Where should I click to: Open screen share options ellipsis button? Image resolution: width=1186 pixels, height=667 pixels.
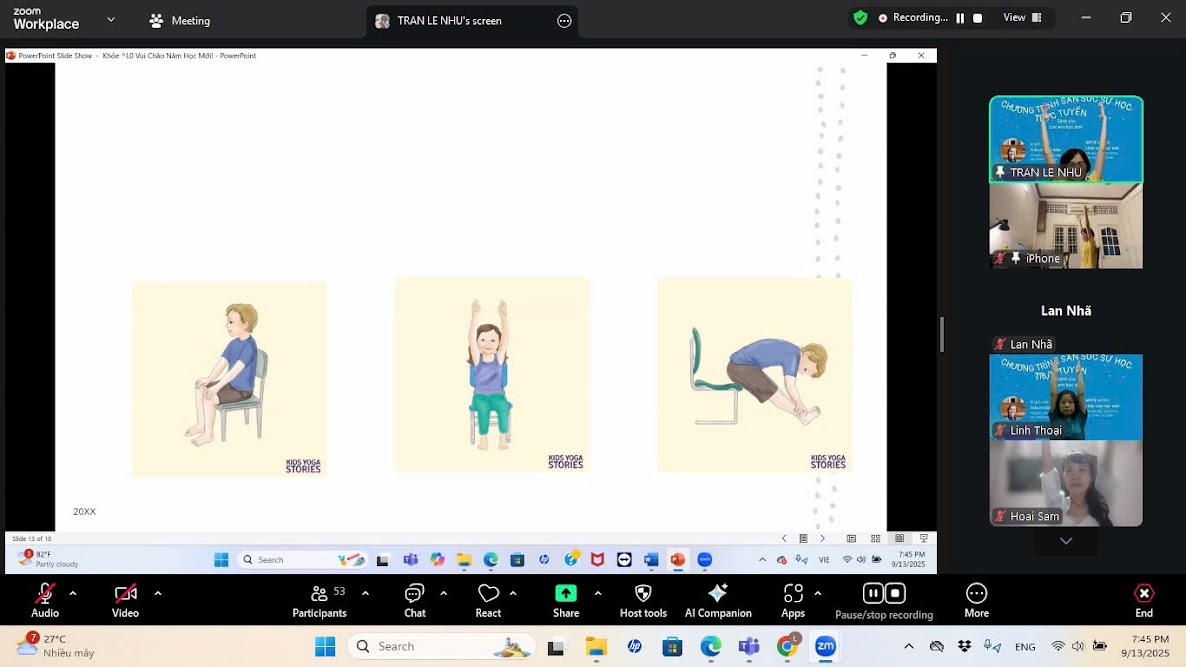pos(564,21)
